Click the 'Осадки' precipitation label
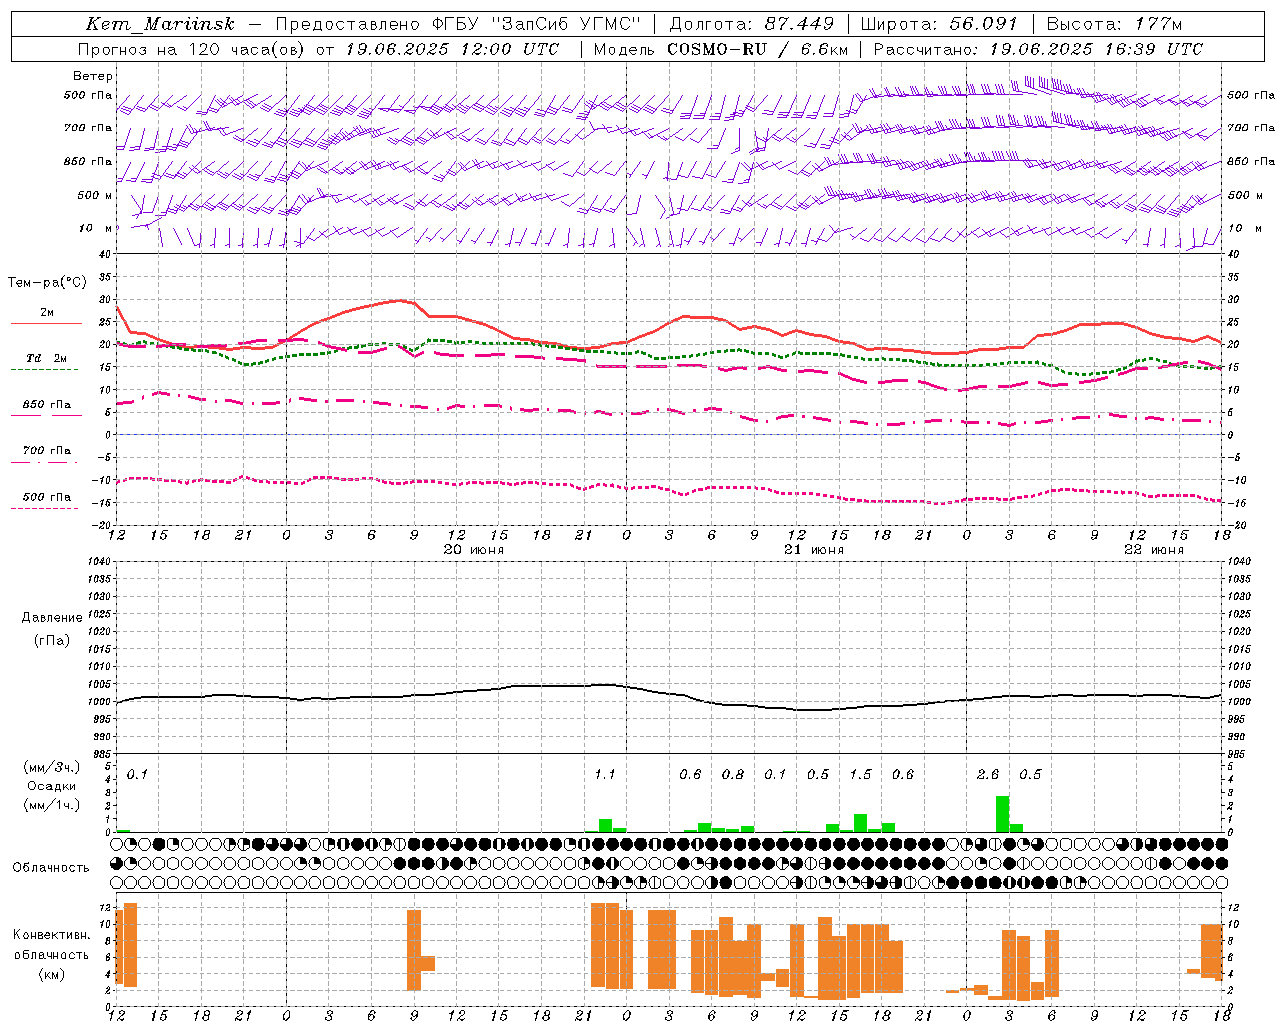This screenshot has width=1280, height=1024. coord(51,786)
